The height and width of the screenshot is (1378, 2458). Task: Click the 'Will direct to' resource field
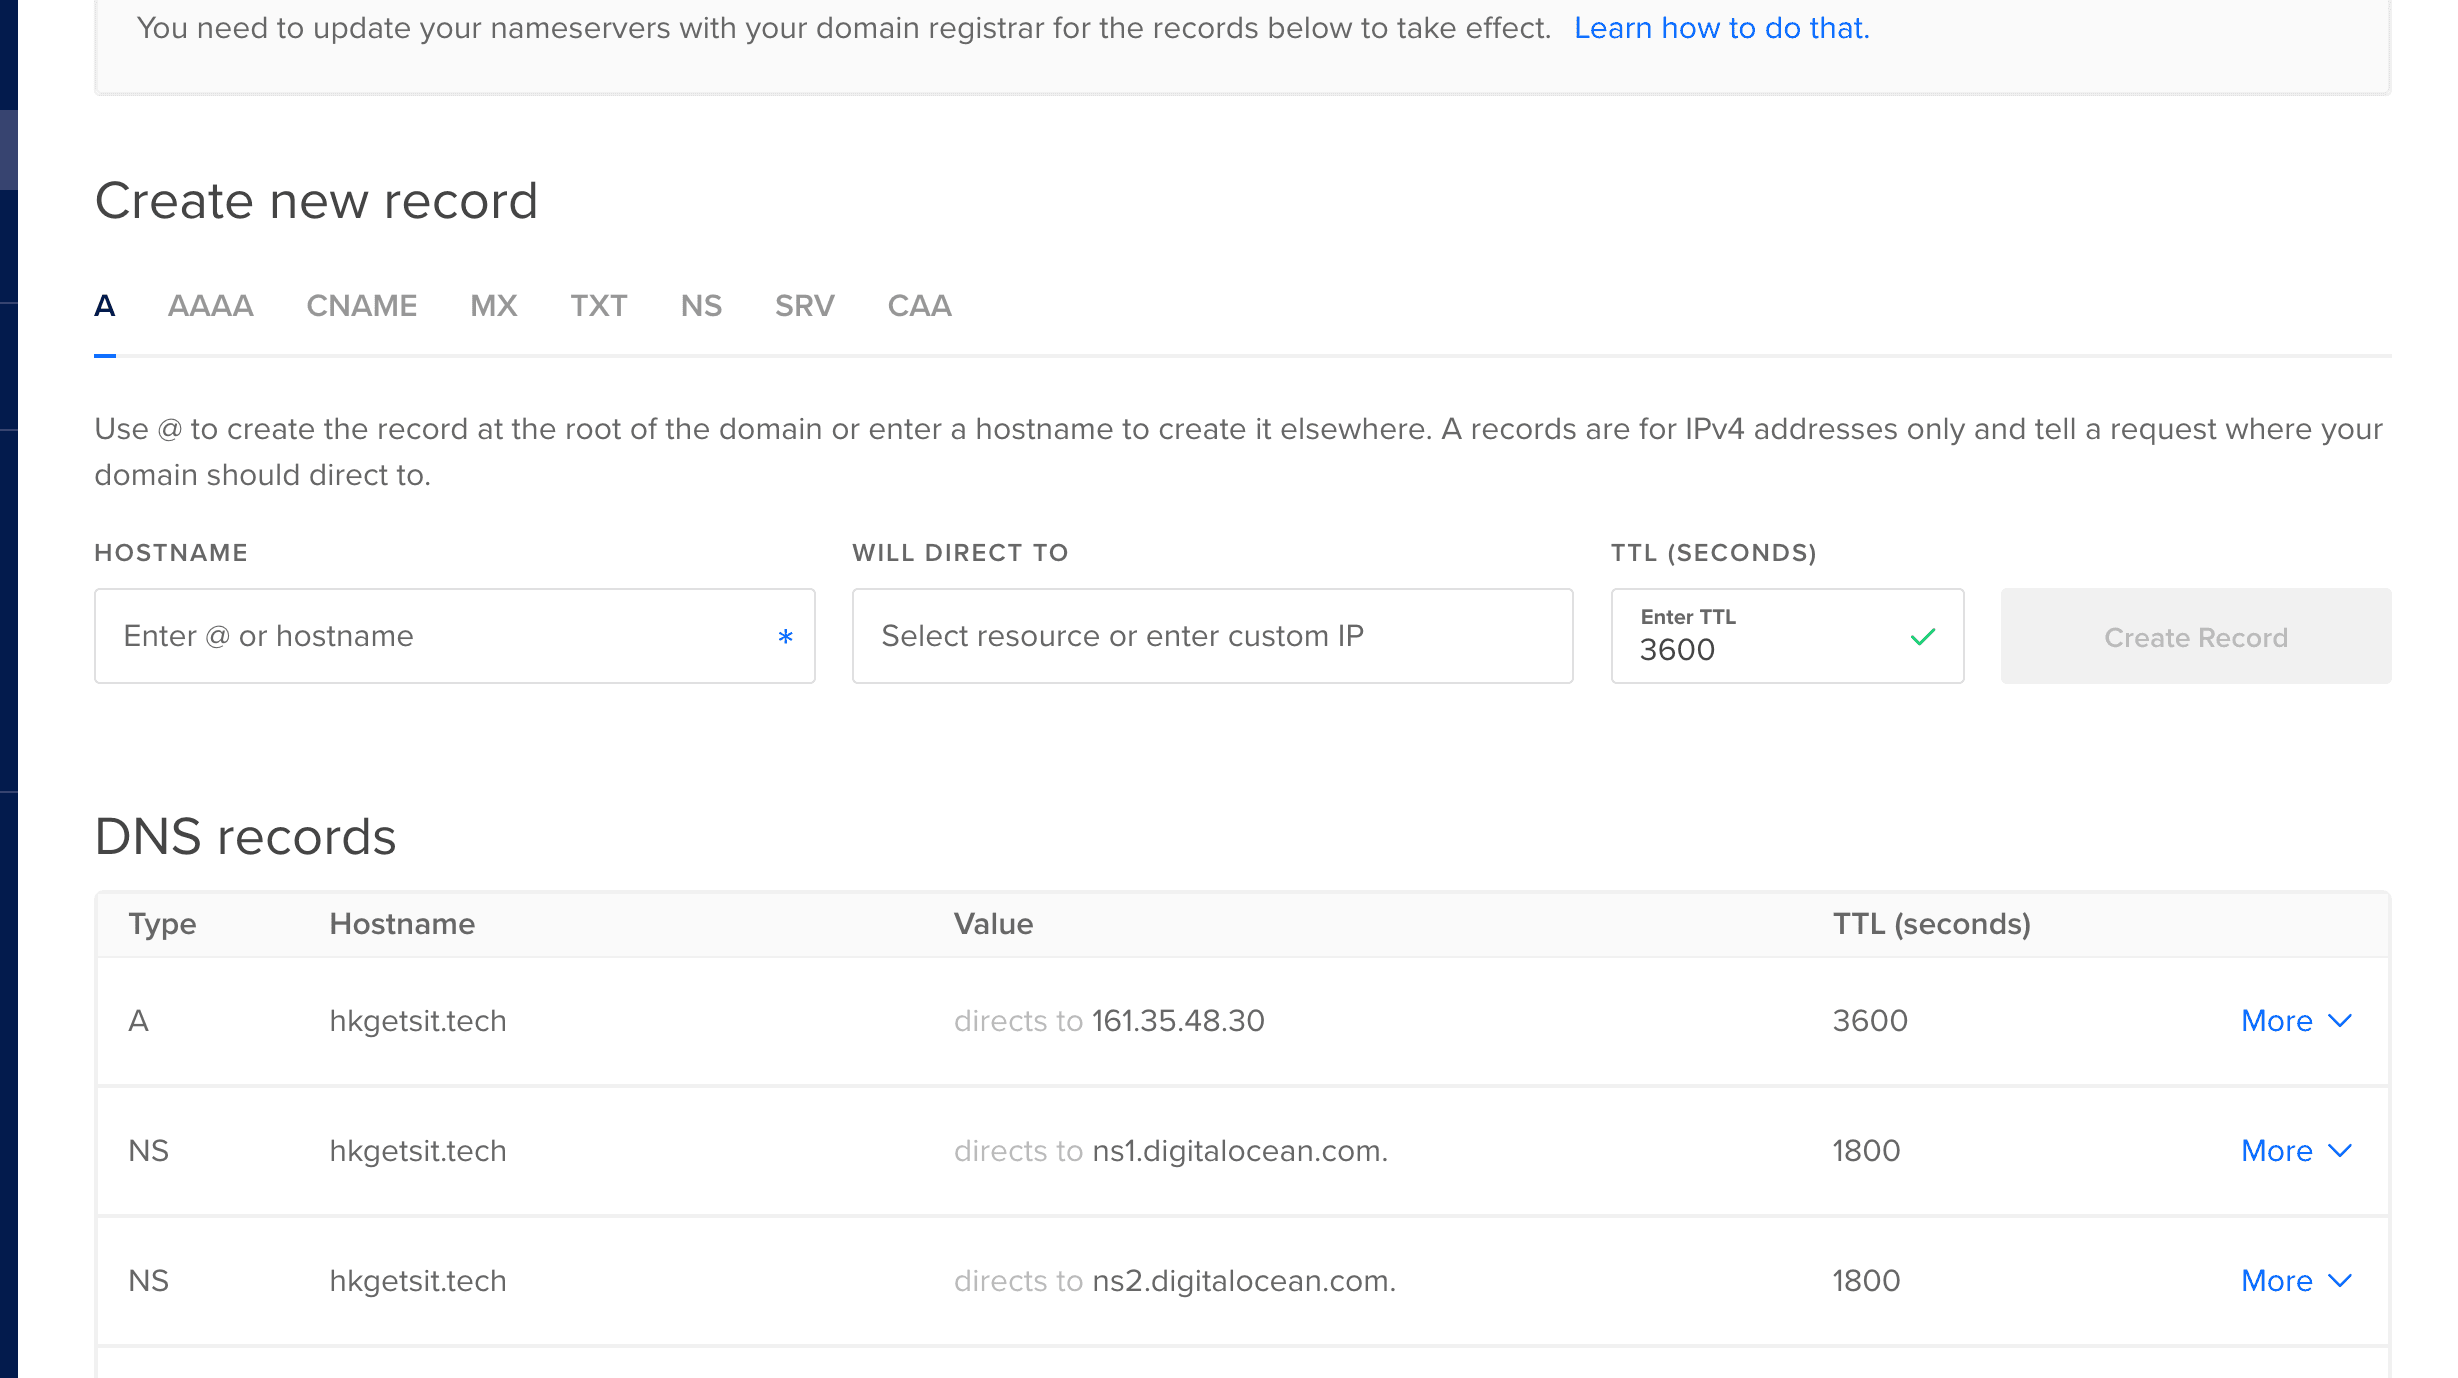coord(1212,636)
